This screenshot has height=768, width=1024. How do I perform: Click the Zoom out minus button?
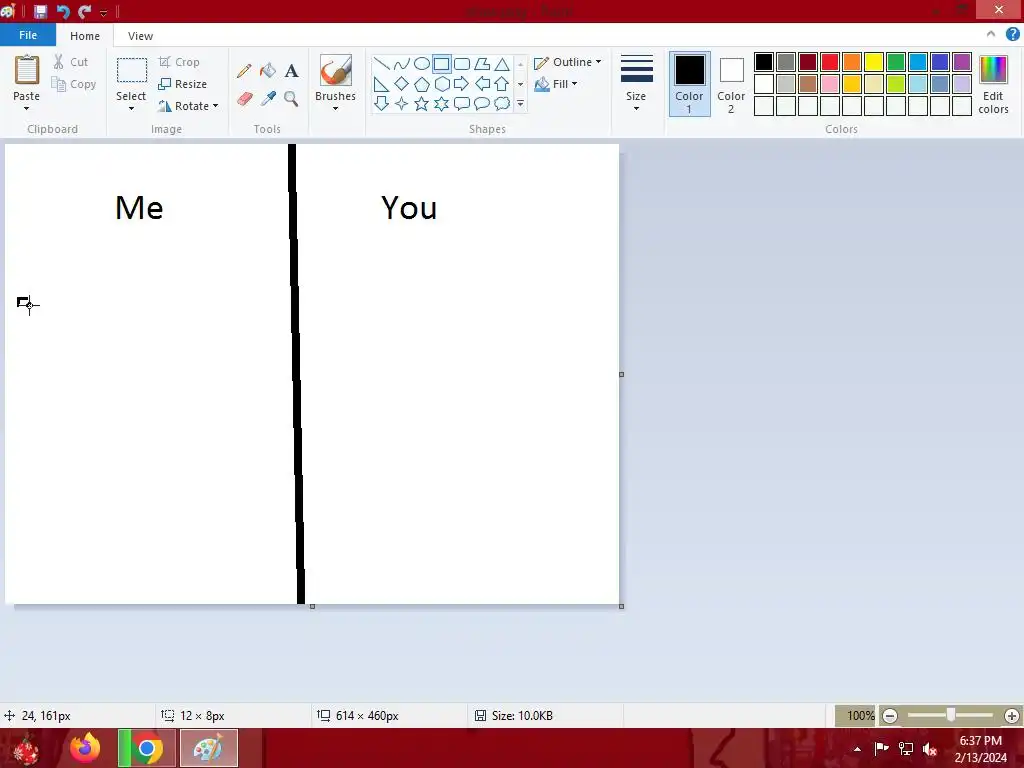click(889, 716)
